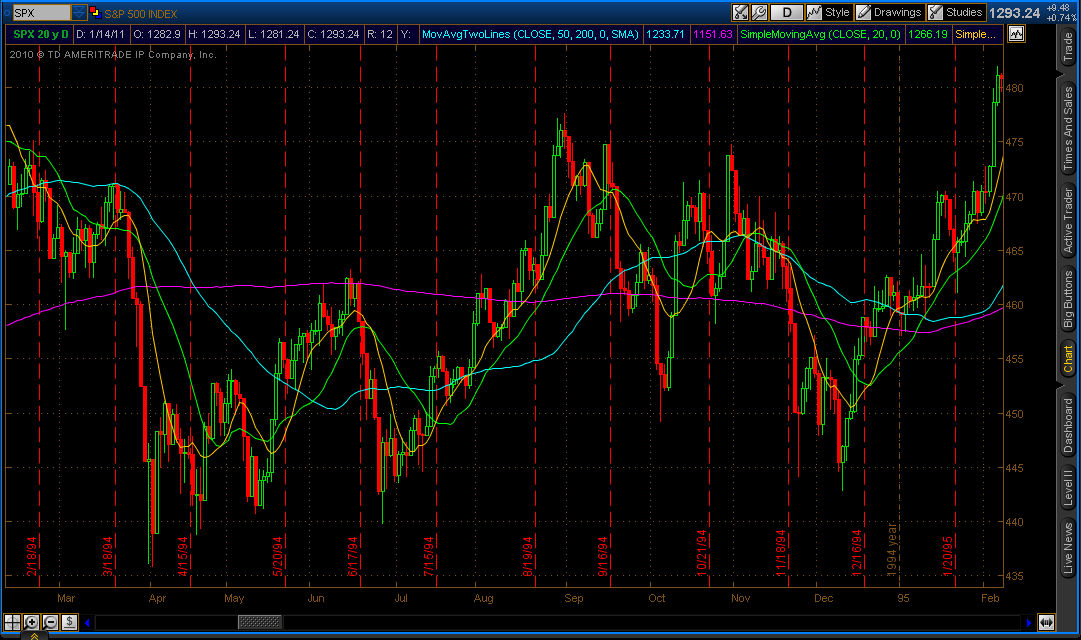Viewport: 1081px width, 640px height.
Task: Switch to Big Buttons side tab
Action: tap(1069, 300)
